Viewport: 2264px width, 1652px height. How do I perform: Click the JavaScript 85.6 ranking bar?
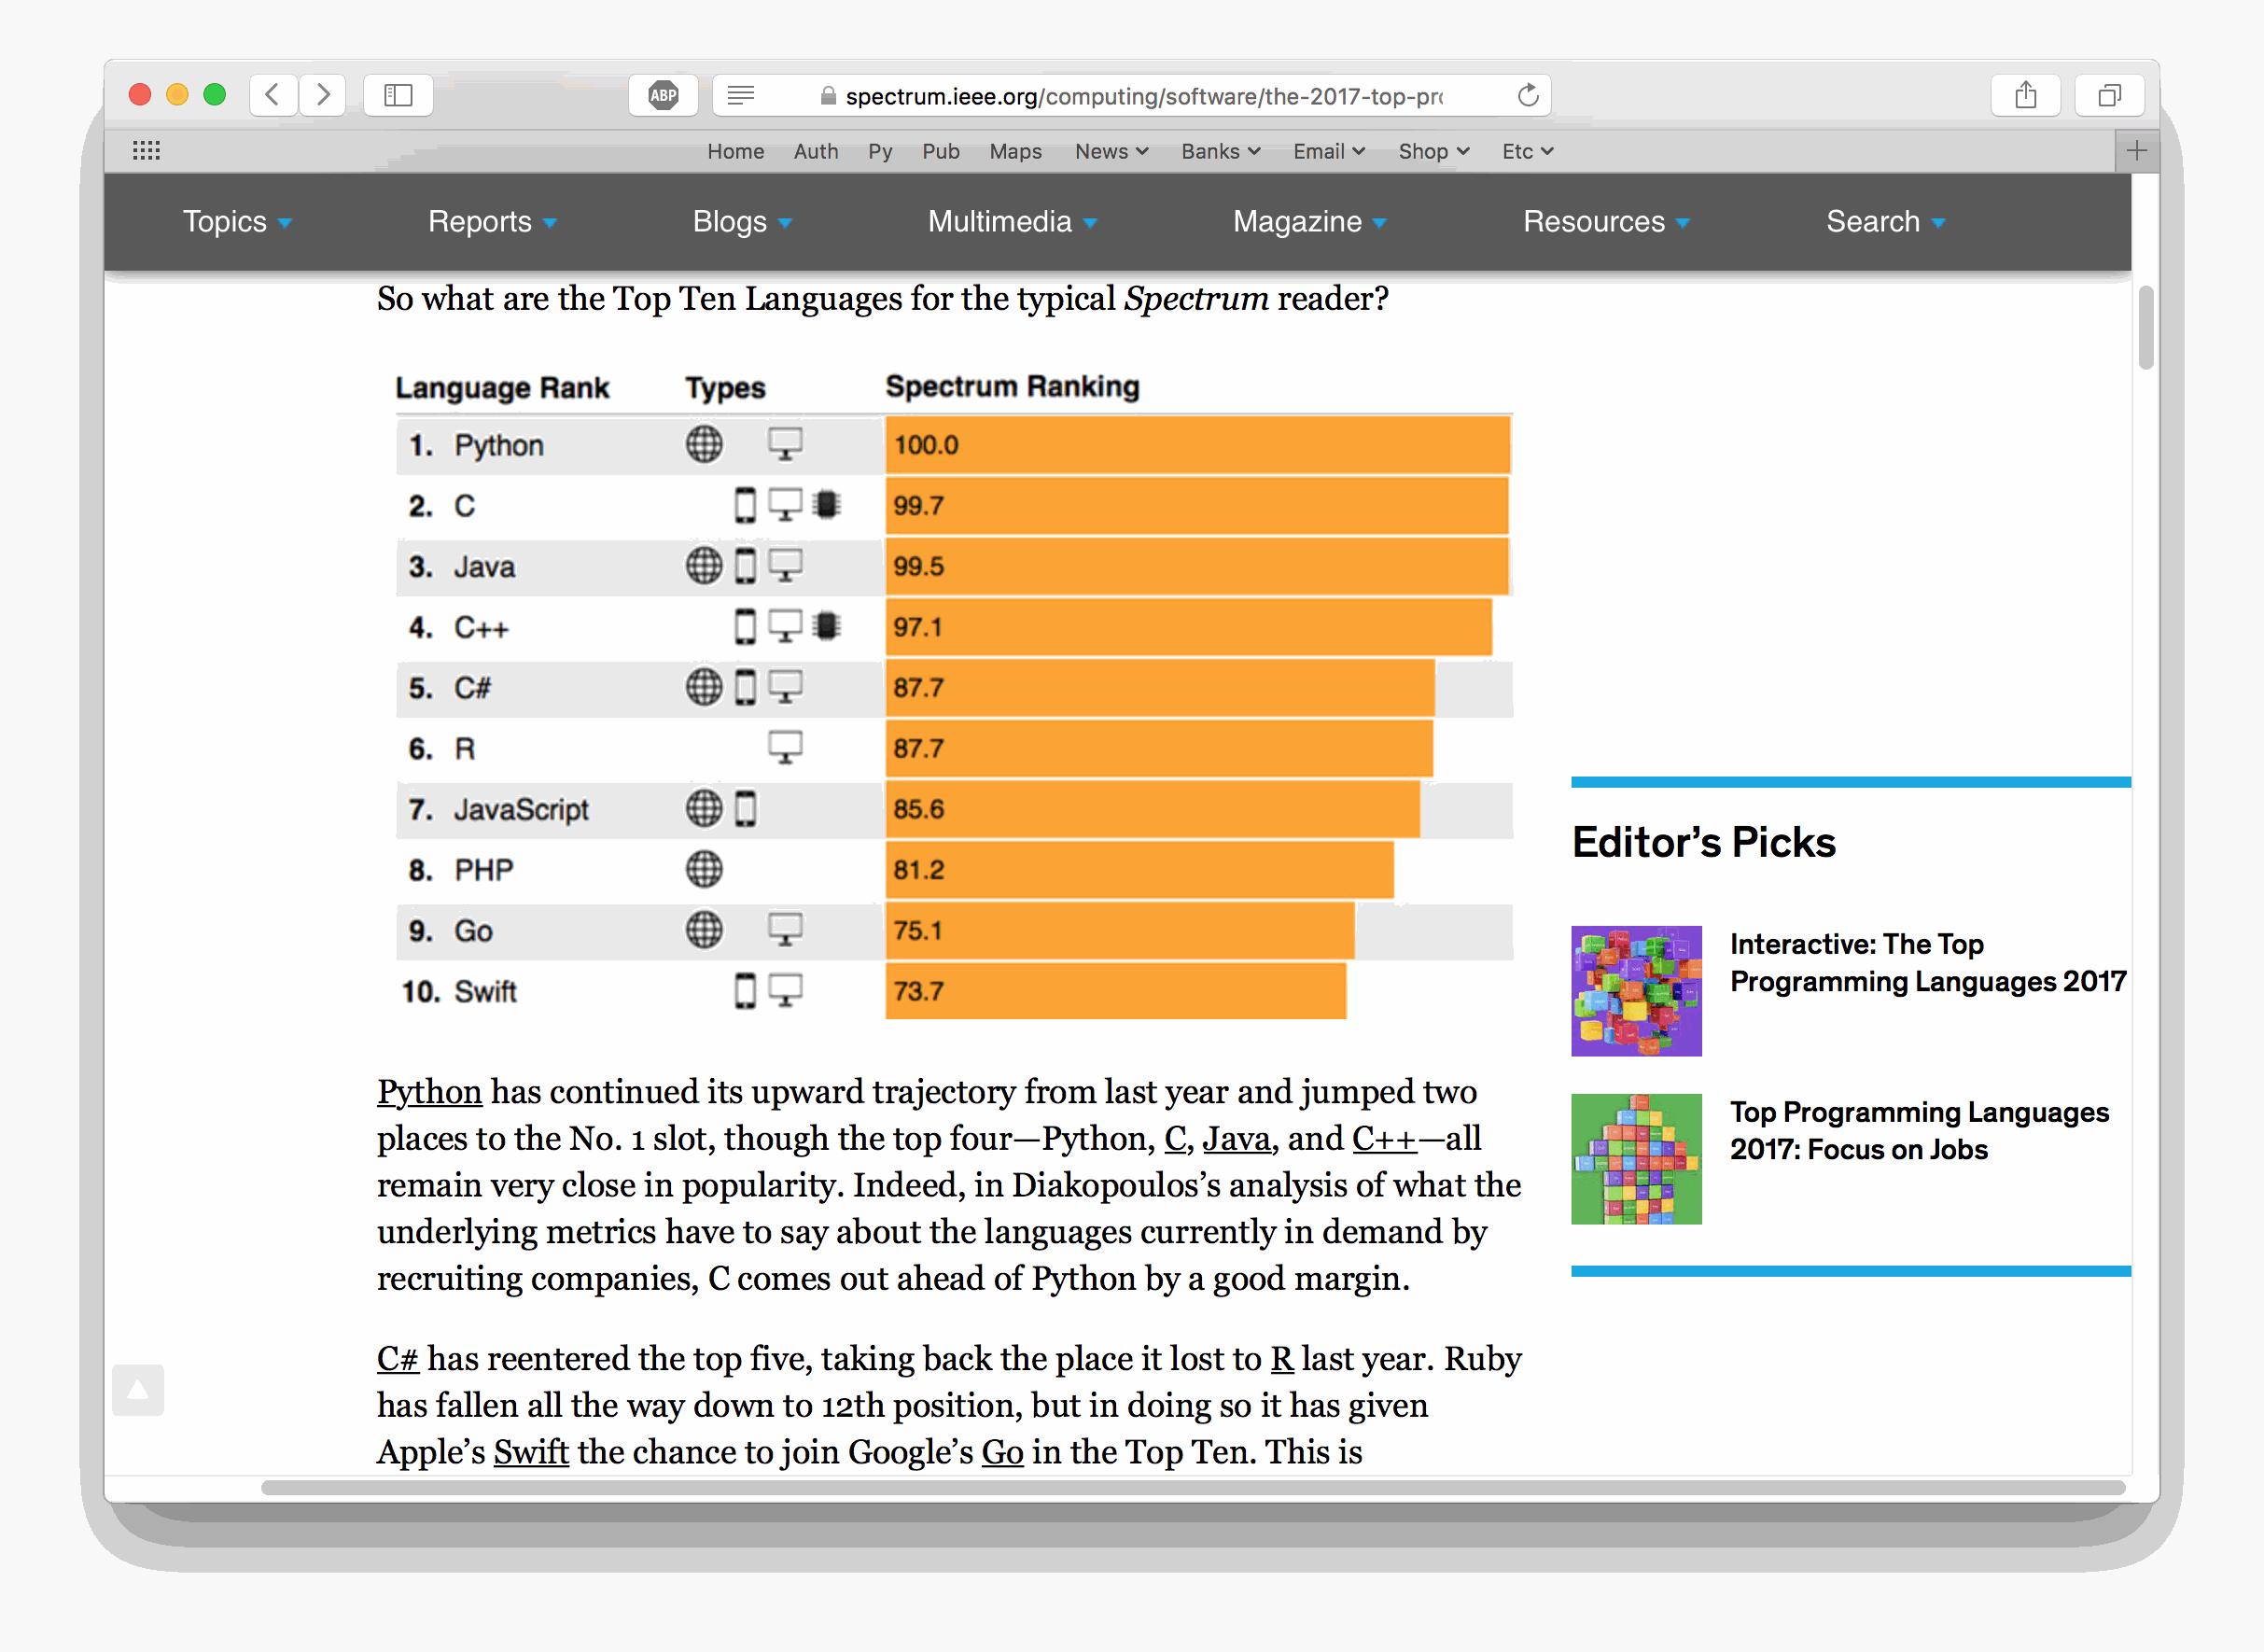[x=1152, y=809]
